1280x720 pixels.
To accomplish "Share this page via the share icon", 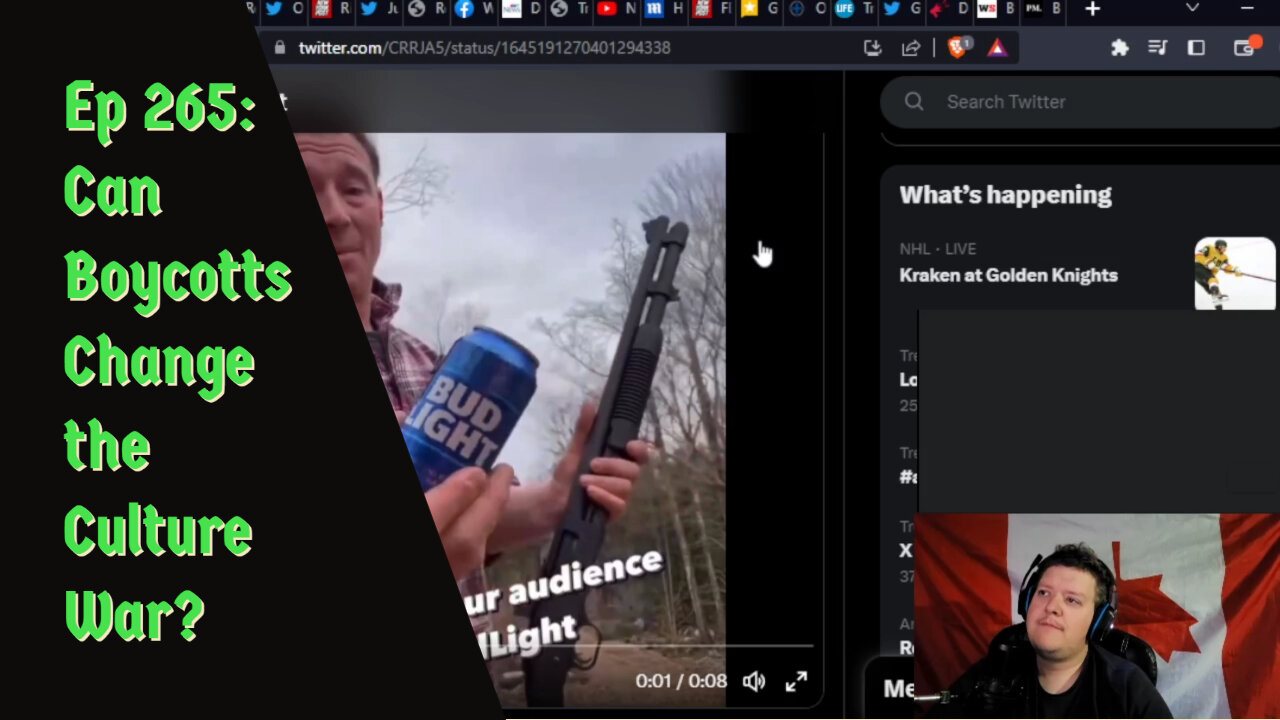I will pyautogui.click(x=911, y=47).
